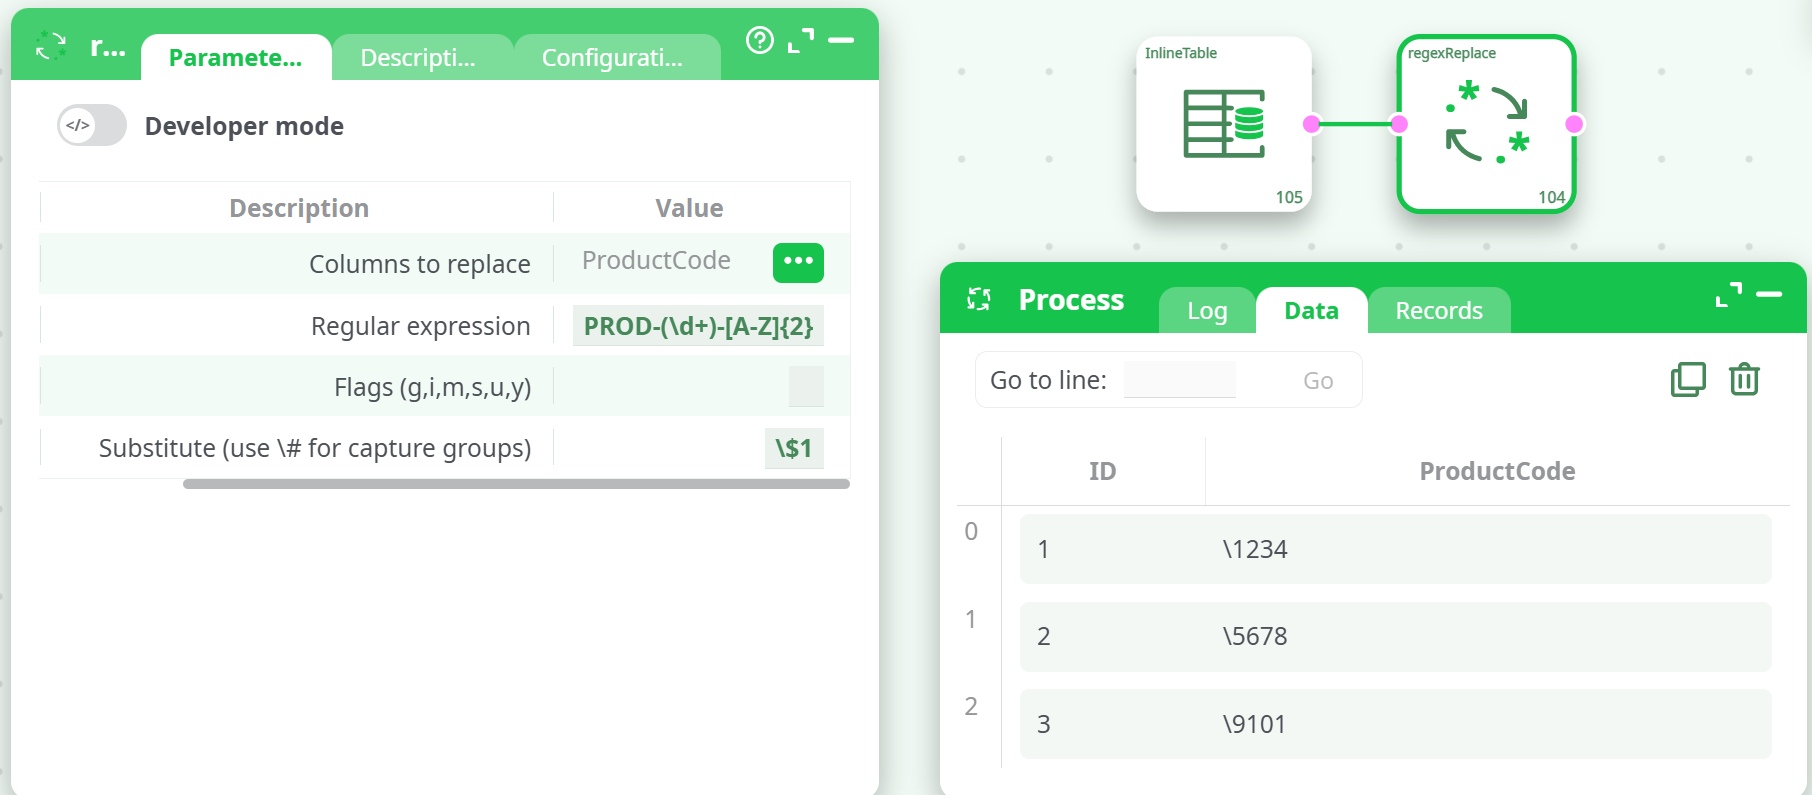
Task: Click the help question mark icon
Action: 760,40
